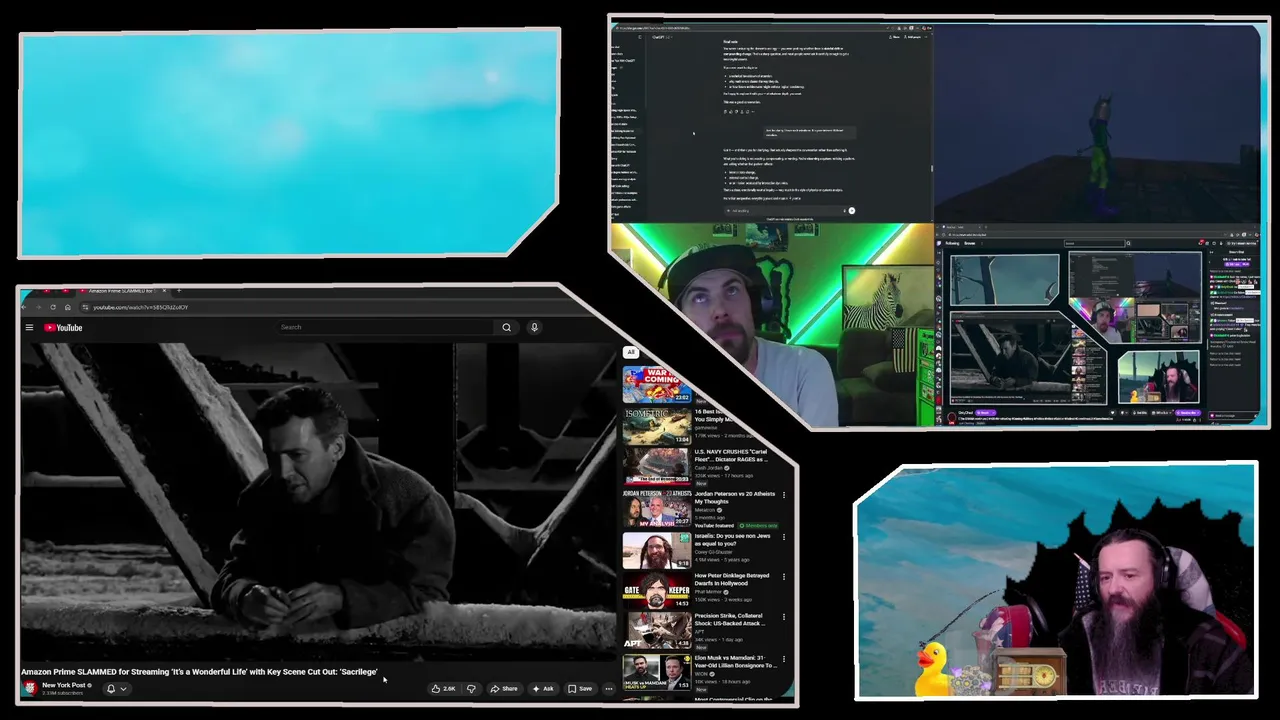
Task: Click title 'U.S. NAVY CRUSHES Cartel Fleet'
Action: coord(731,456)
